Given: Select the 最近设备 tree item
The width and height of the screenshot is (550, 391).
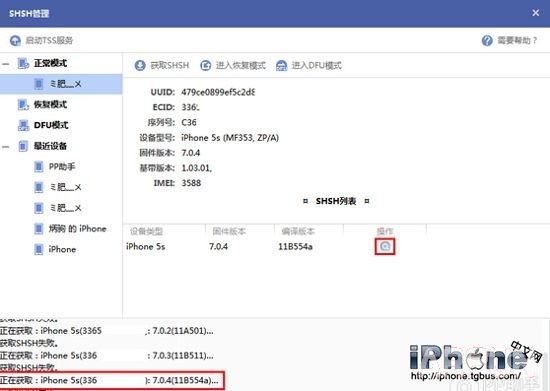Looking at the screenshot, I should pyautogui.click(x=50, y=146).
